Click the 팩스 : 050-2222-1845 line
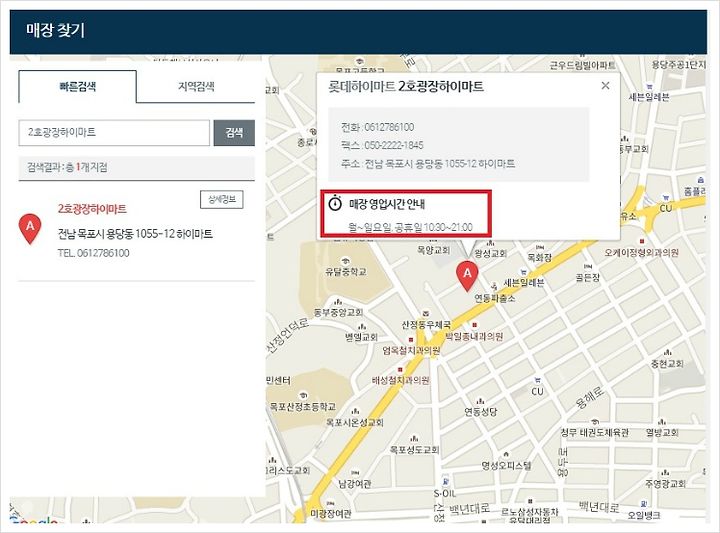 tap(382, 145)
